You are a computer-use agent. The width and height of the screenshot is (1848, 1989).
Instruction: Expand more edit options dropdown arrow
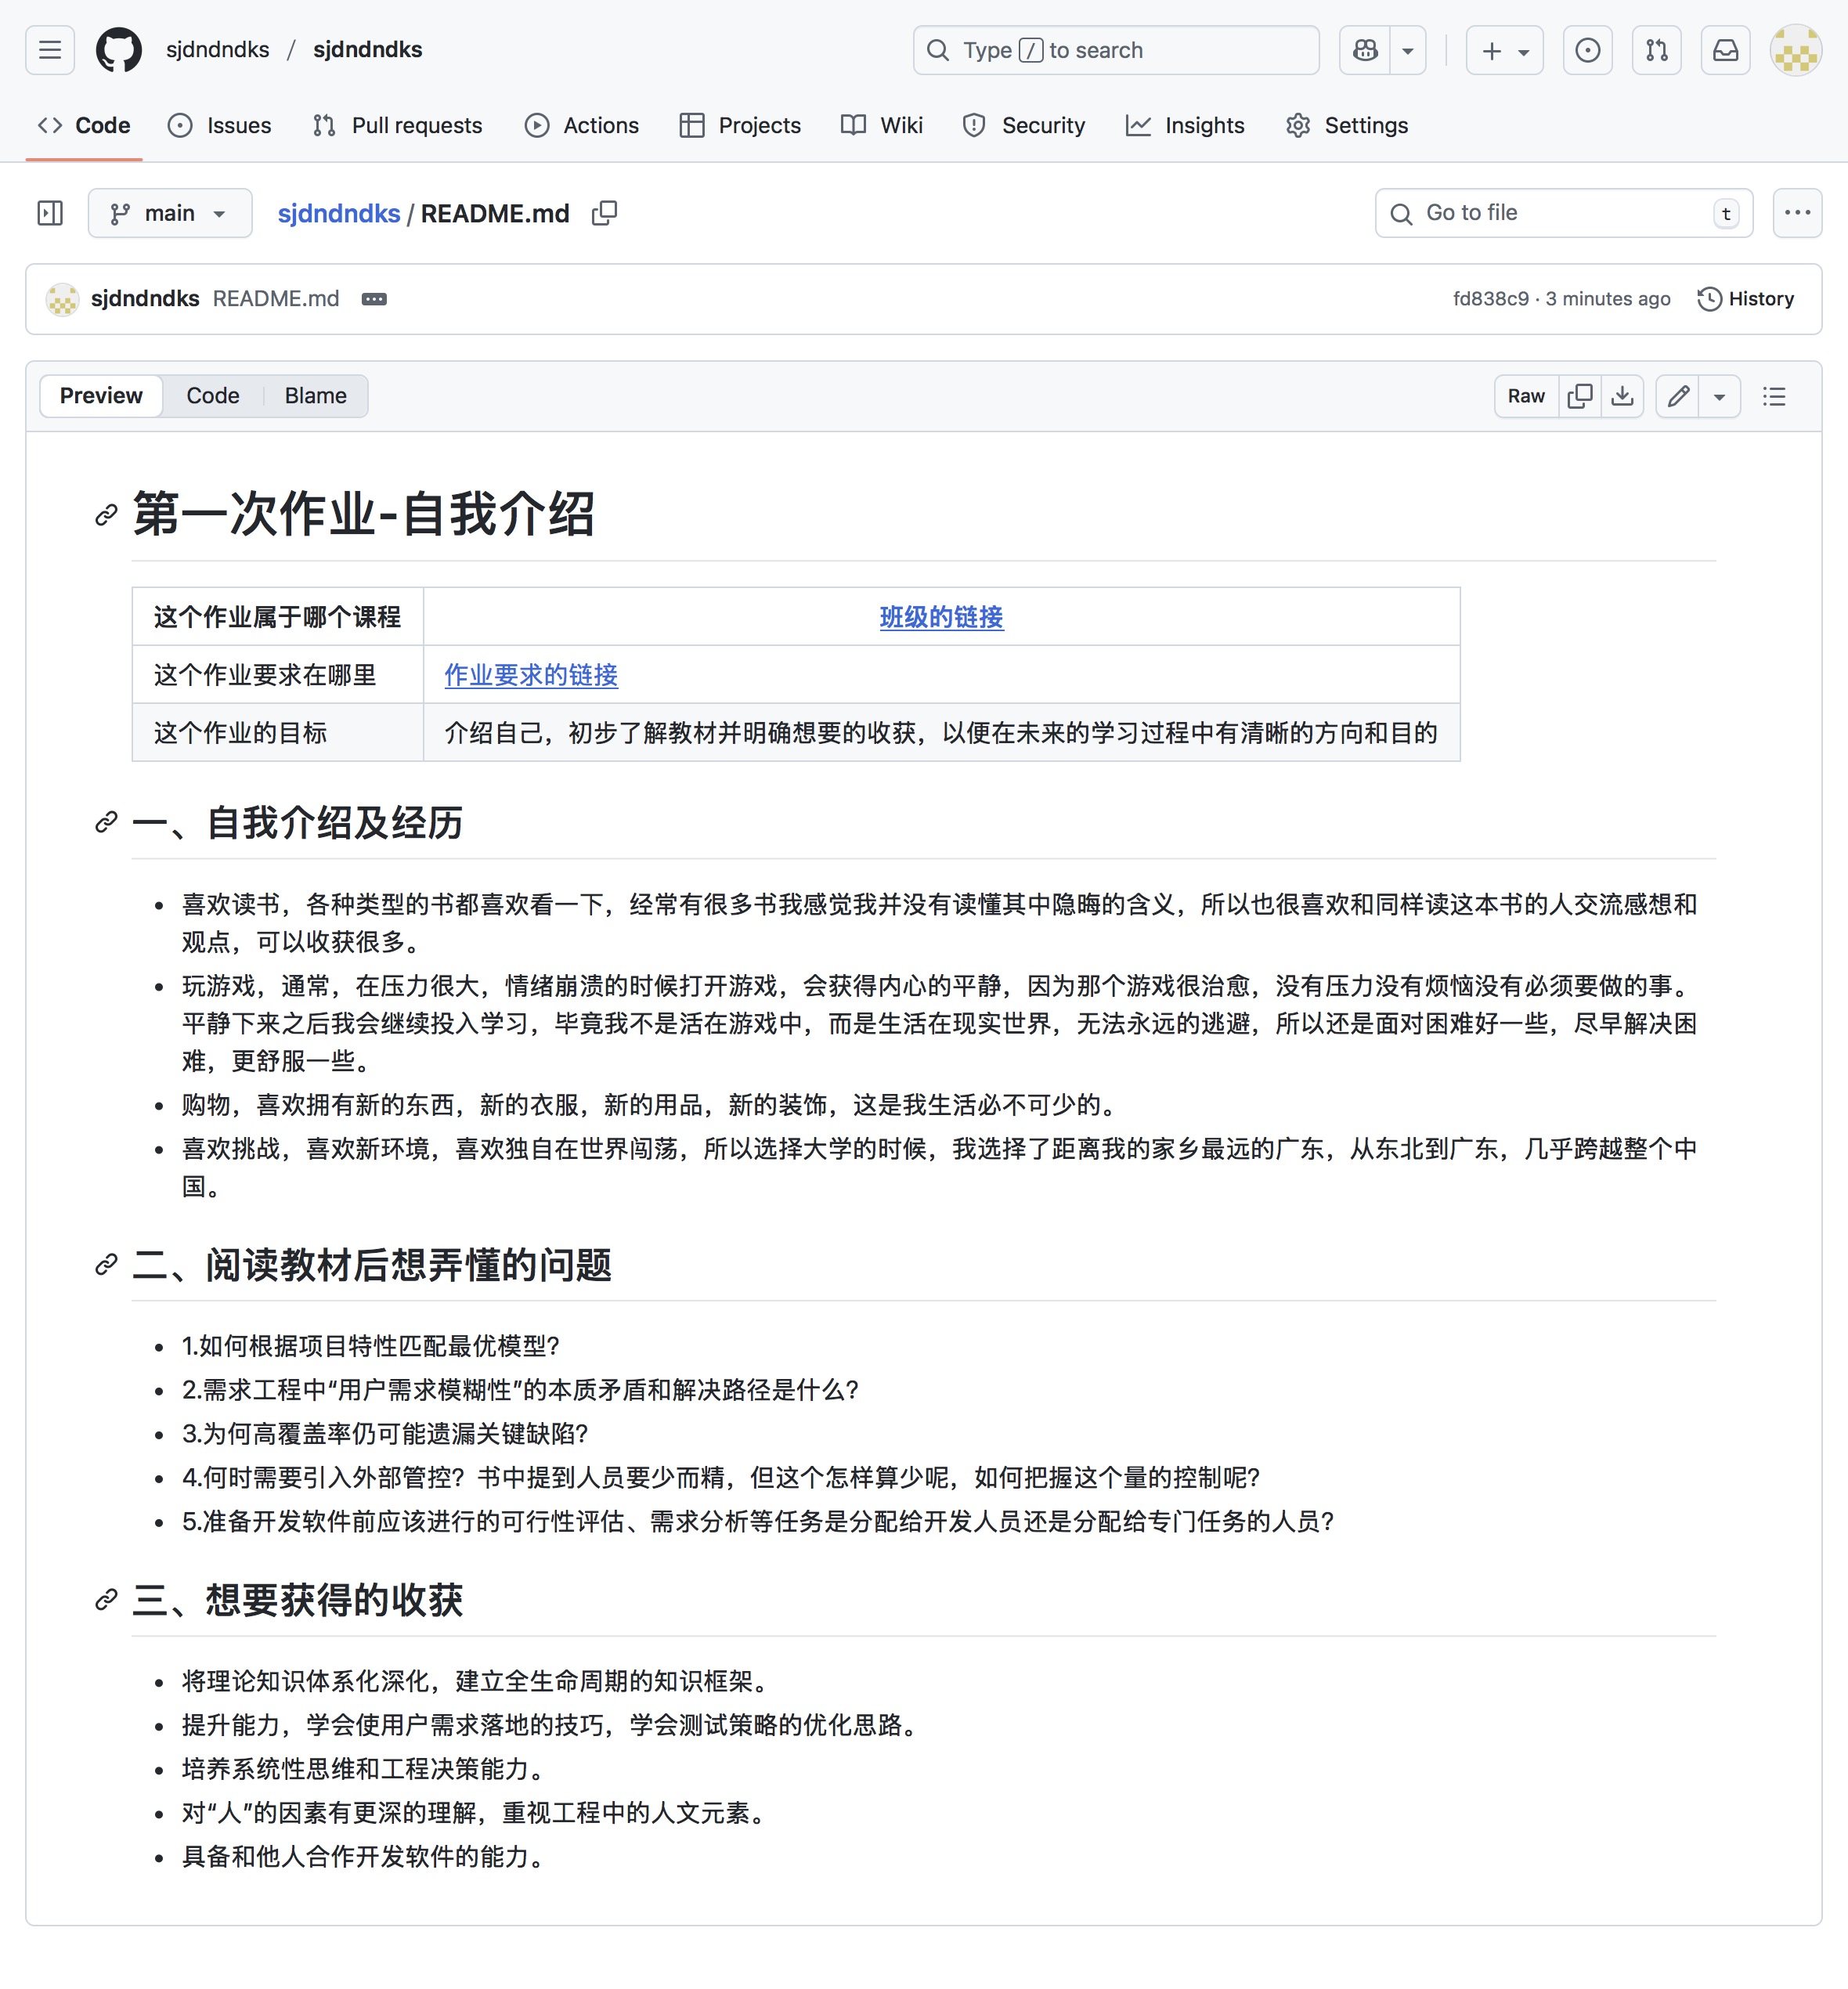1719,396
